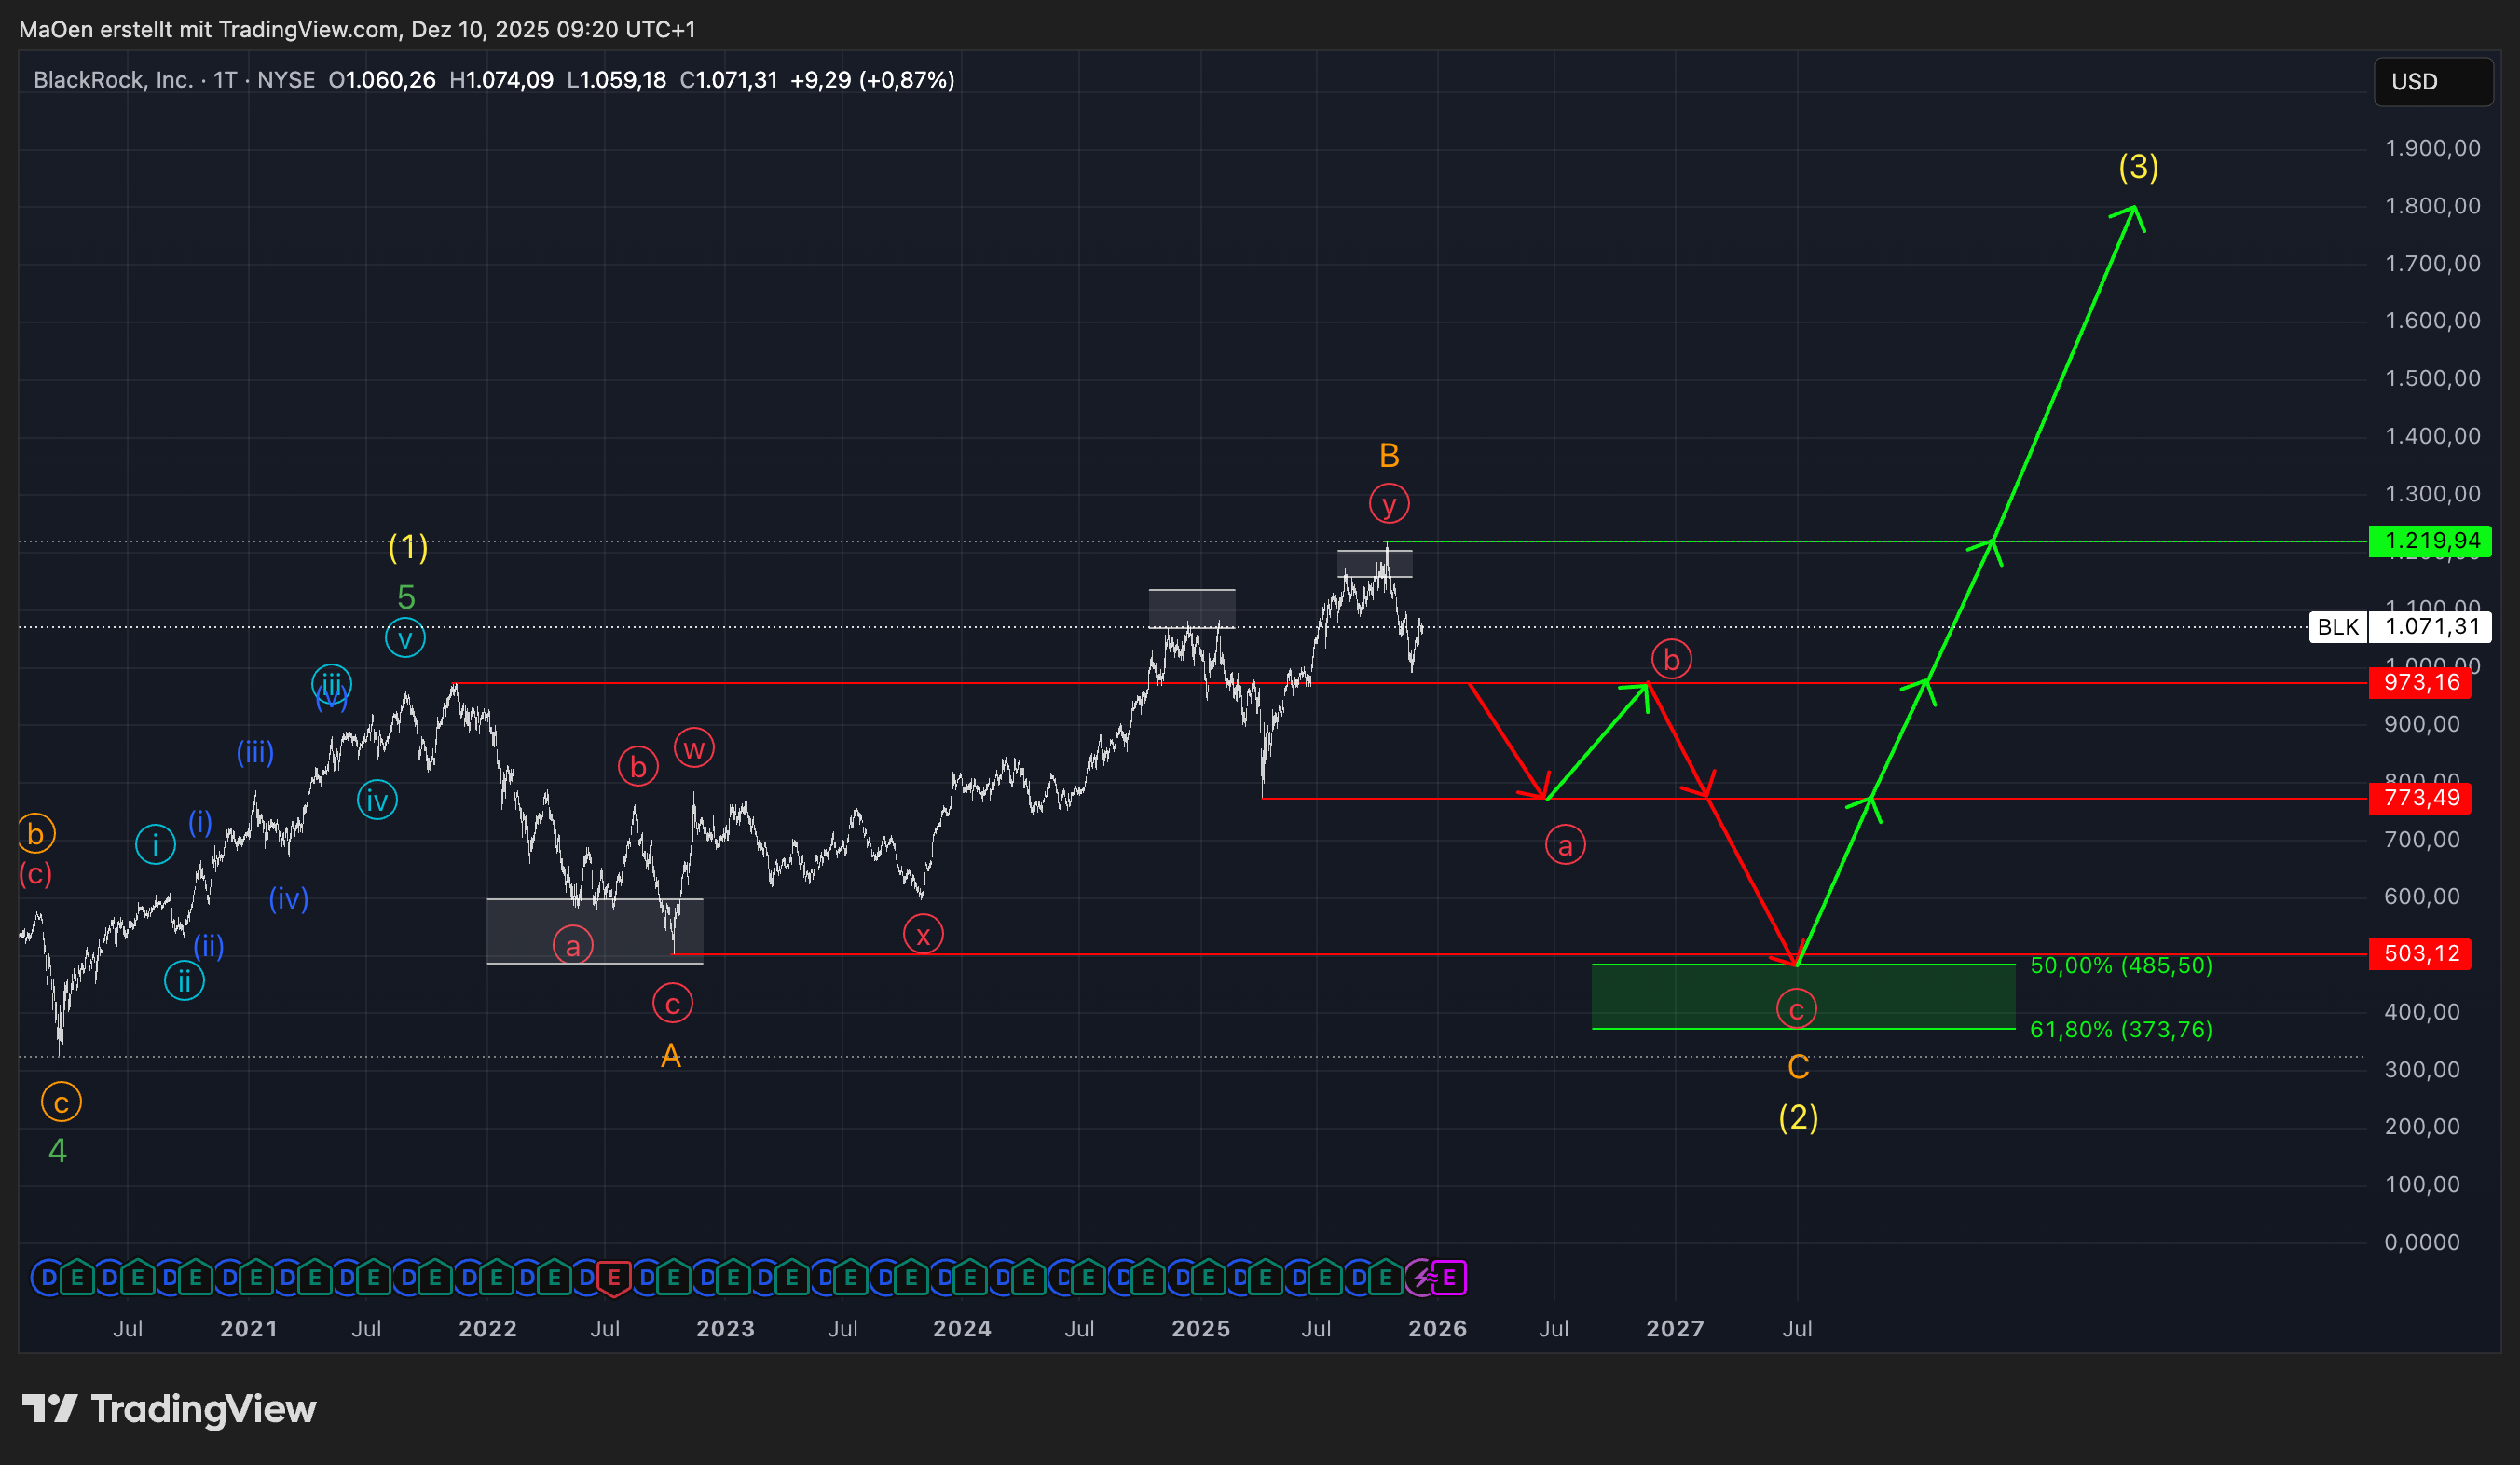The image size is (2520, 1465).
Task: Click the red earnings marker near mid-2022
Action: 613,1277
